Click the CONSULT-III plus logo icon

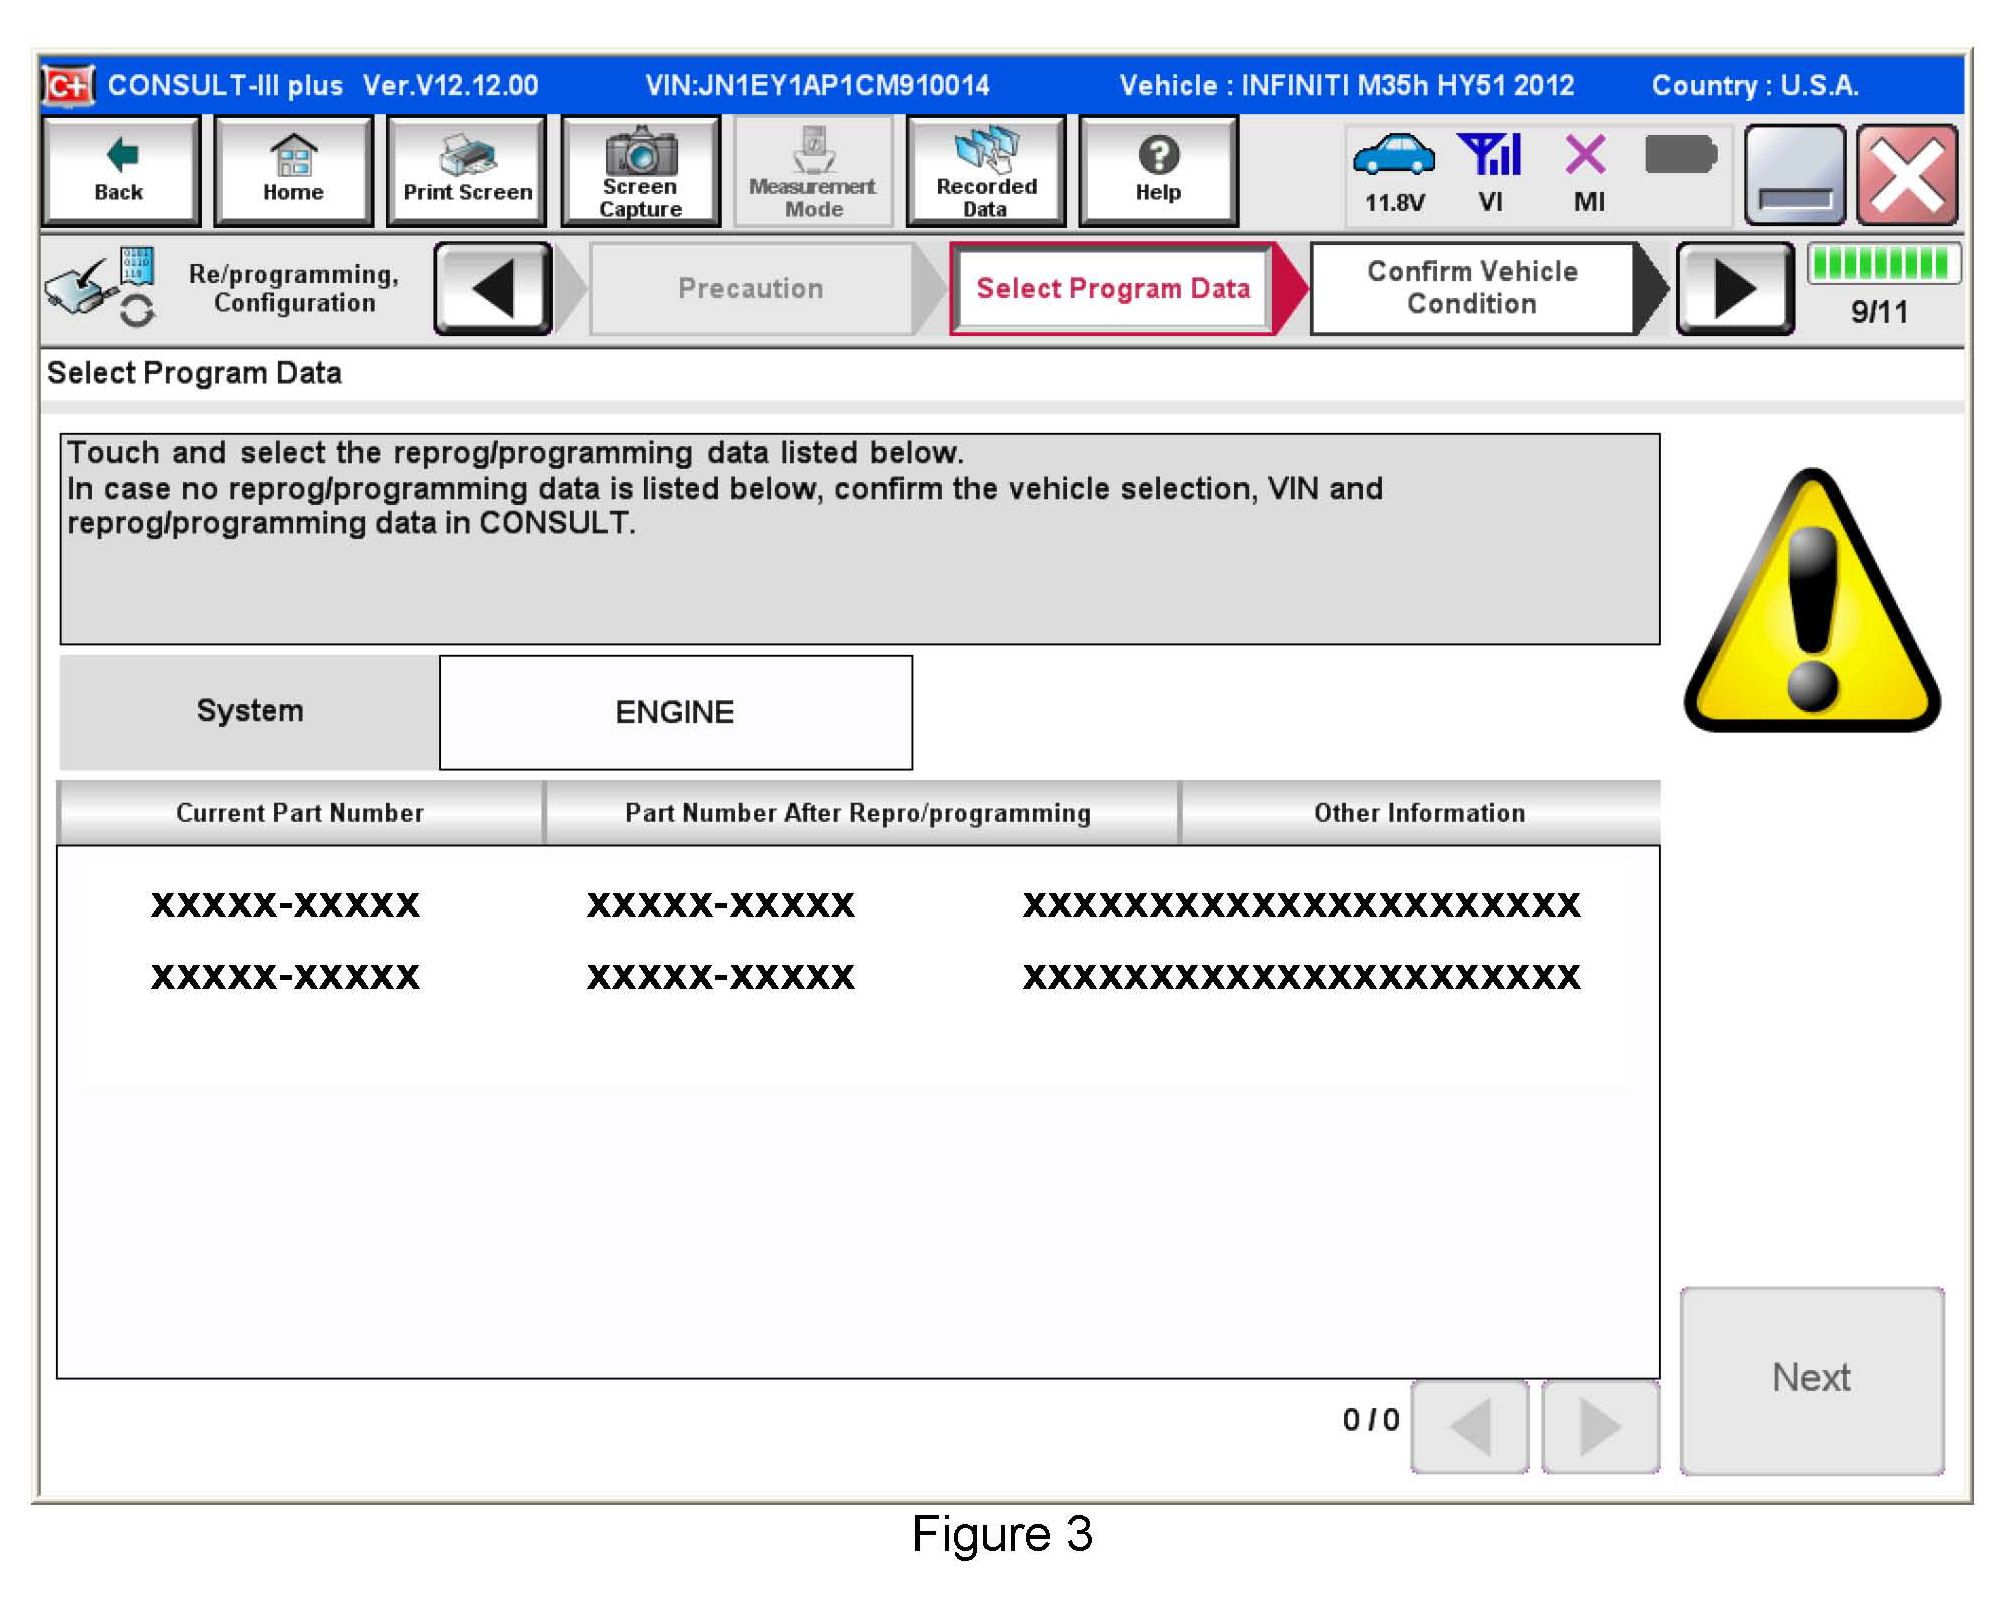[x=68, y=85]
